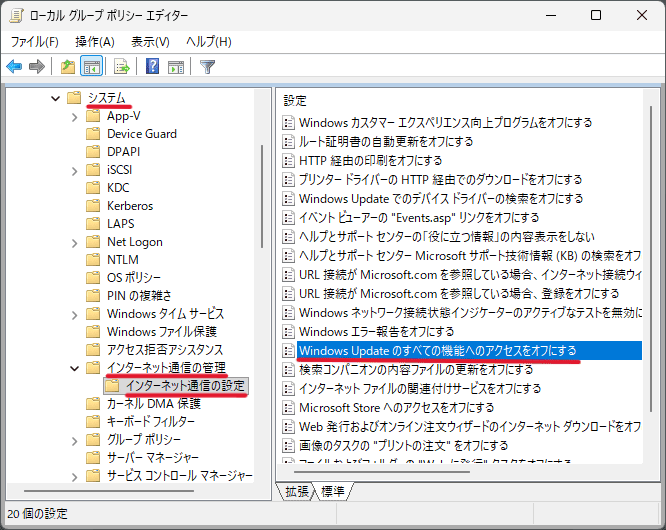Image resolution: width=666 pixels, height=530 pixels.
Task: Select インターネット ファイルの関連付けサービス policy
Action: coord(420,389)
